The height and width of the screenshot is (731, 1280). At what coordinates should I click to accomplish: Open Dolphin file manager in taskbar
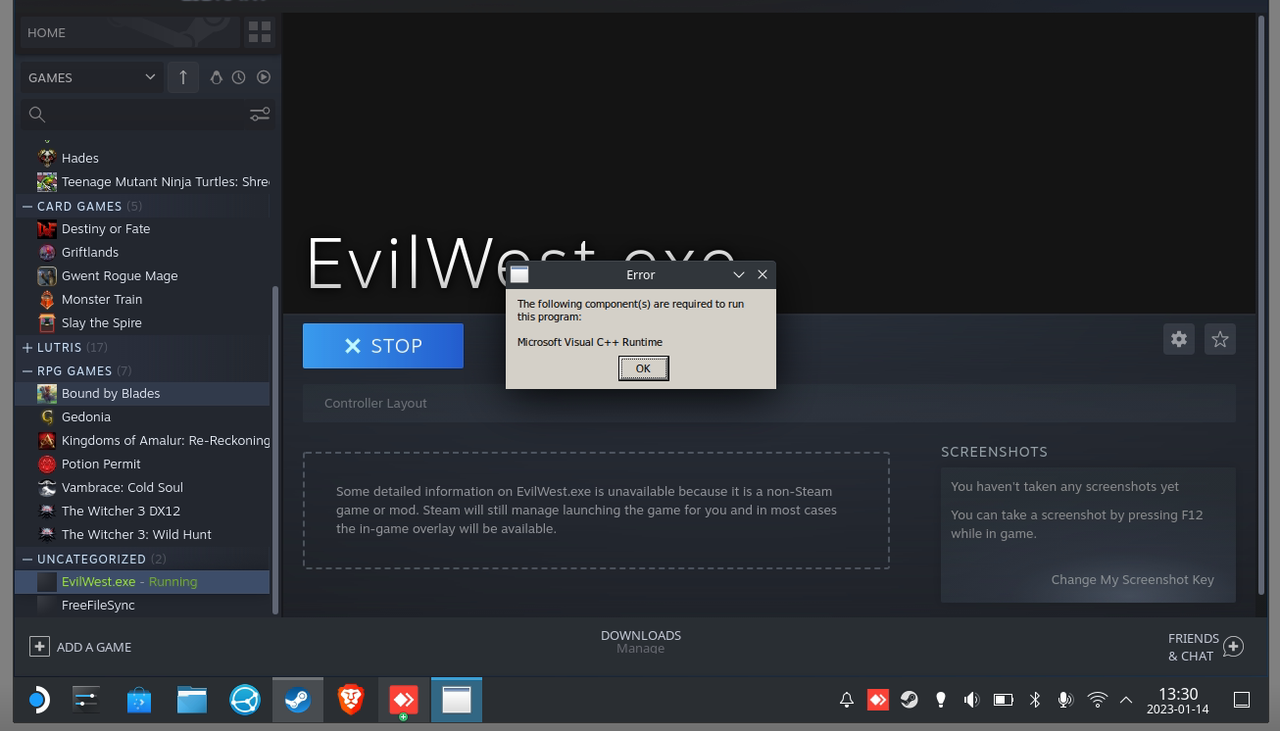pos(191,700)
